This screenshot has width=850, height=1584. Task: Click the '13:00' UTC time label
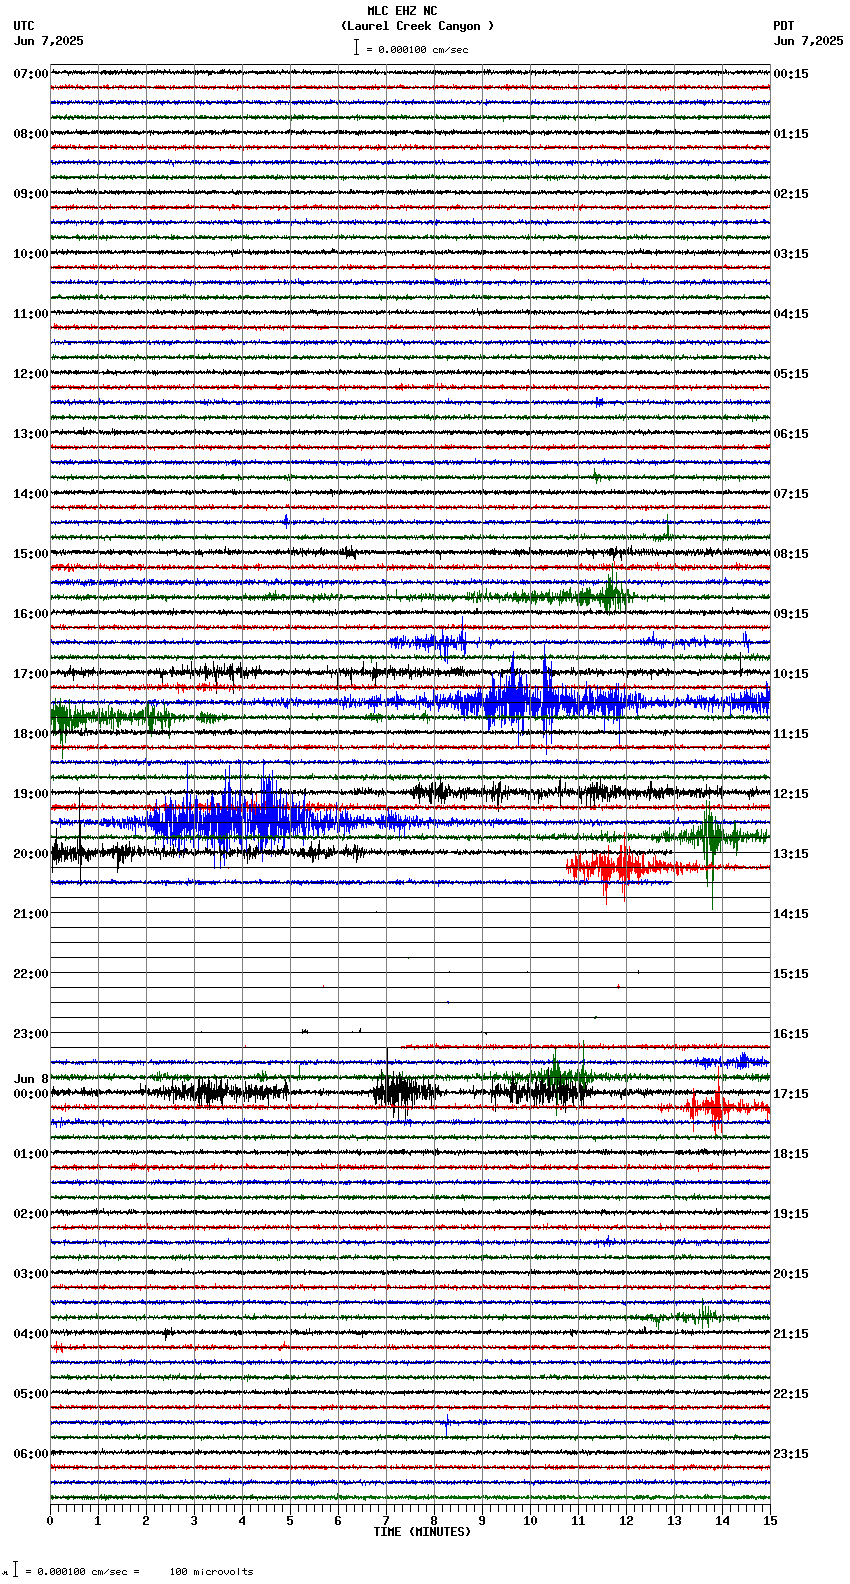coord(31,434)
